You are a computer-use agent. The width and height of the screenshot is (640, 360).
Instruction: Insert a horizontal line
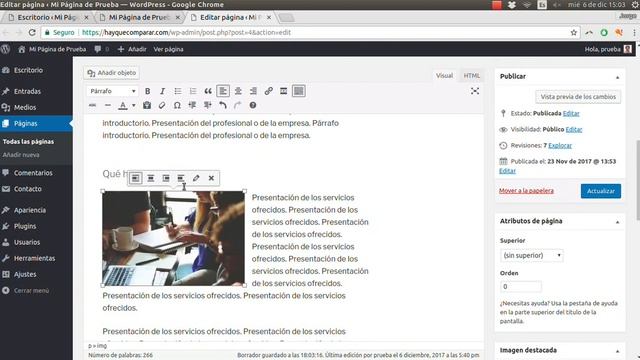[108, 105]
